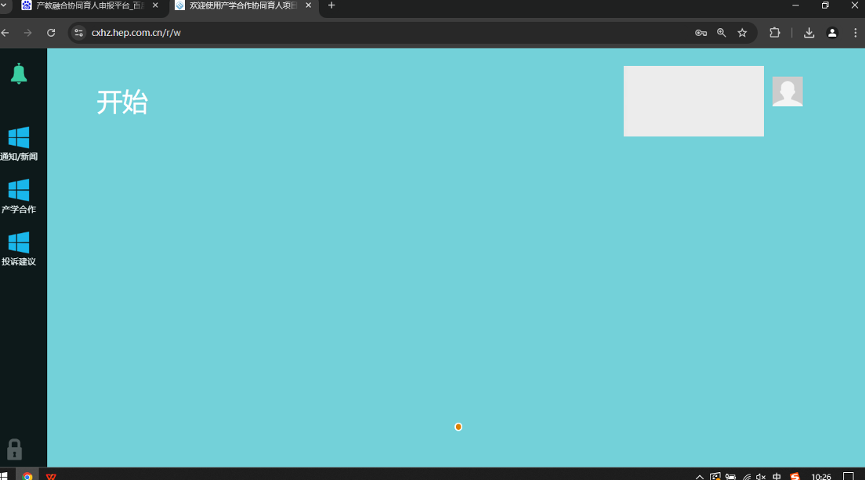Image resolution: width=866 pixels, height=481 pixels.
Task: Click the password key icon in address bar
Action: click(x=701, y=33)
